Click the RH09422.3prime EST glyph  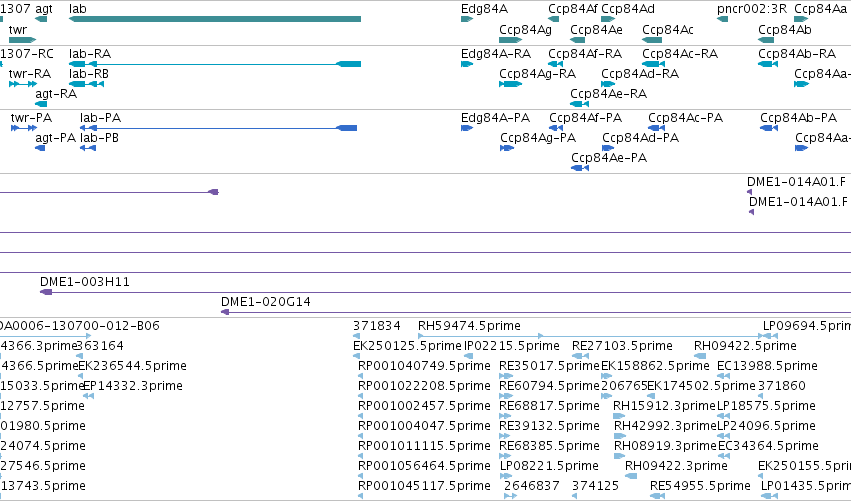(x=631, y=476)
